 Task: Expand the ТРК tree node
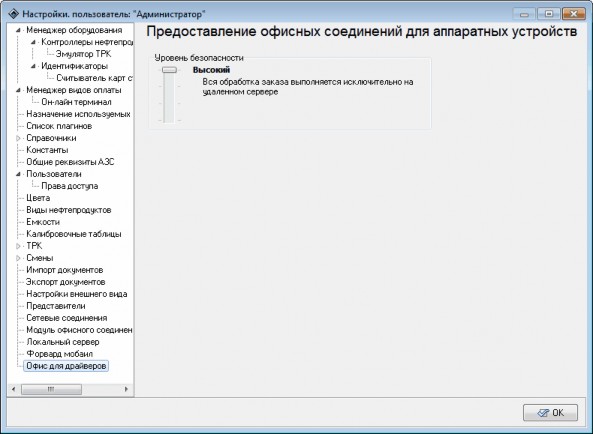point(18,246)
